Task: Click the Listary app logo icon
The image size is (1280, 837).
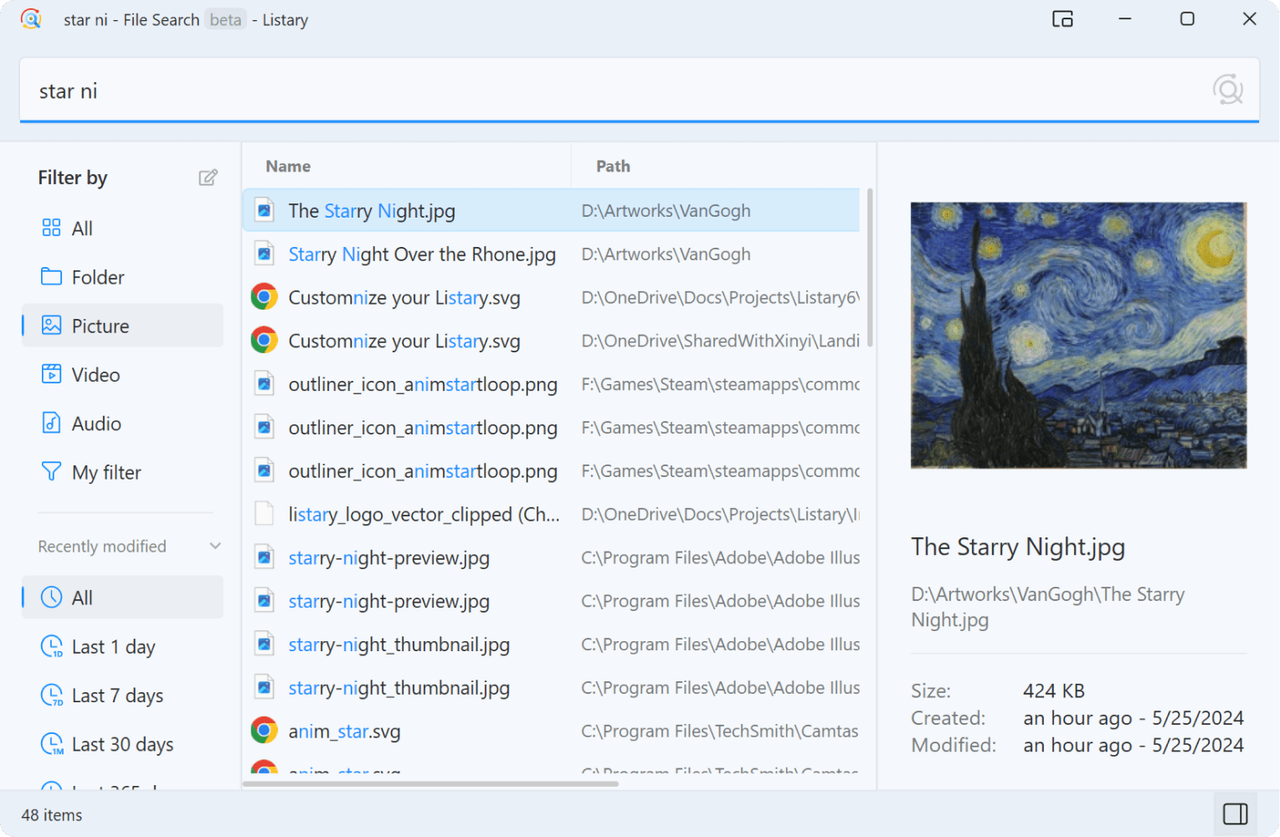Action: point(31,19)
